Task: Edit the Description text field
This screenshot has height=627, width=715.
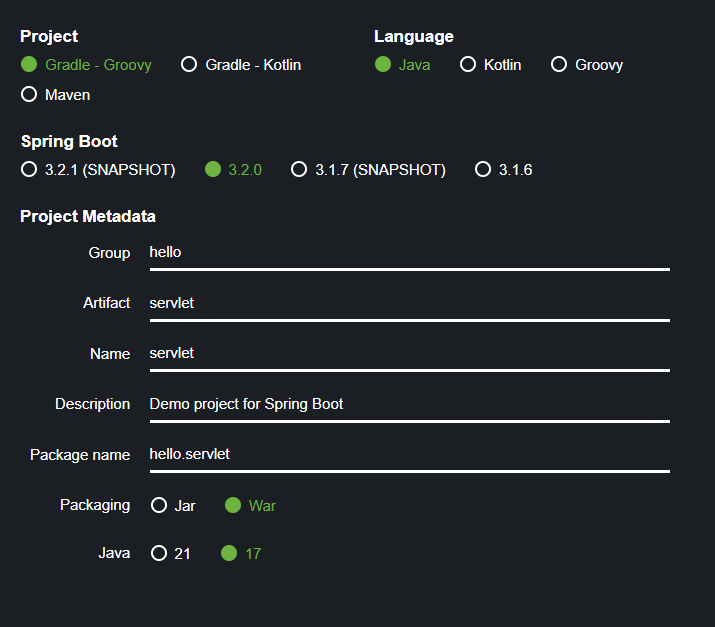Action: click(x=408, y=404)
